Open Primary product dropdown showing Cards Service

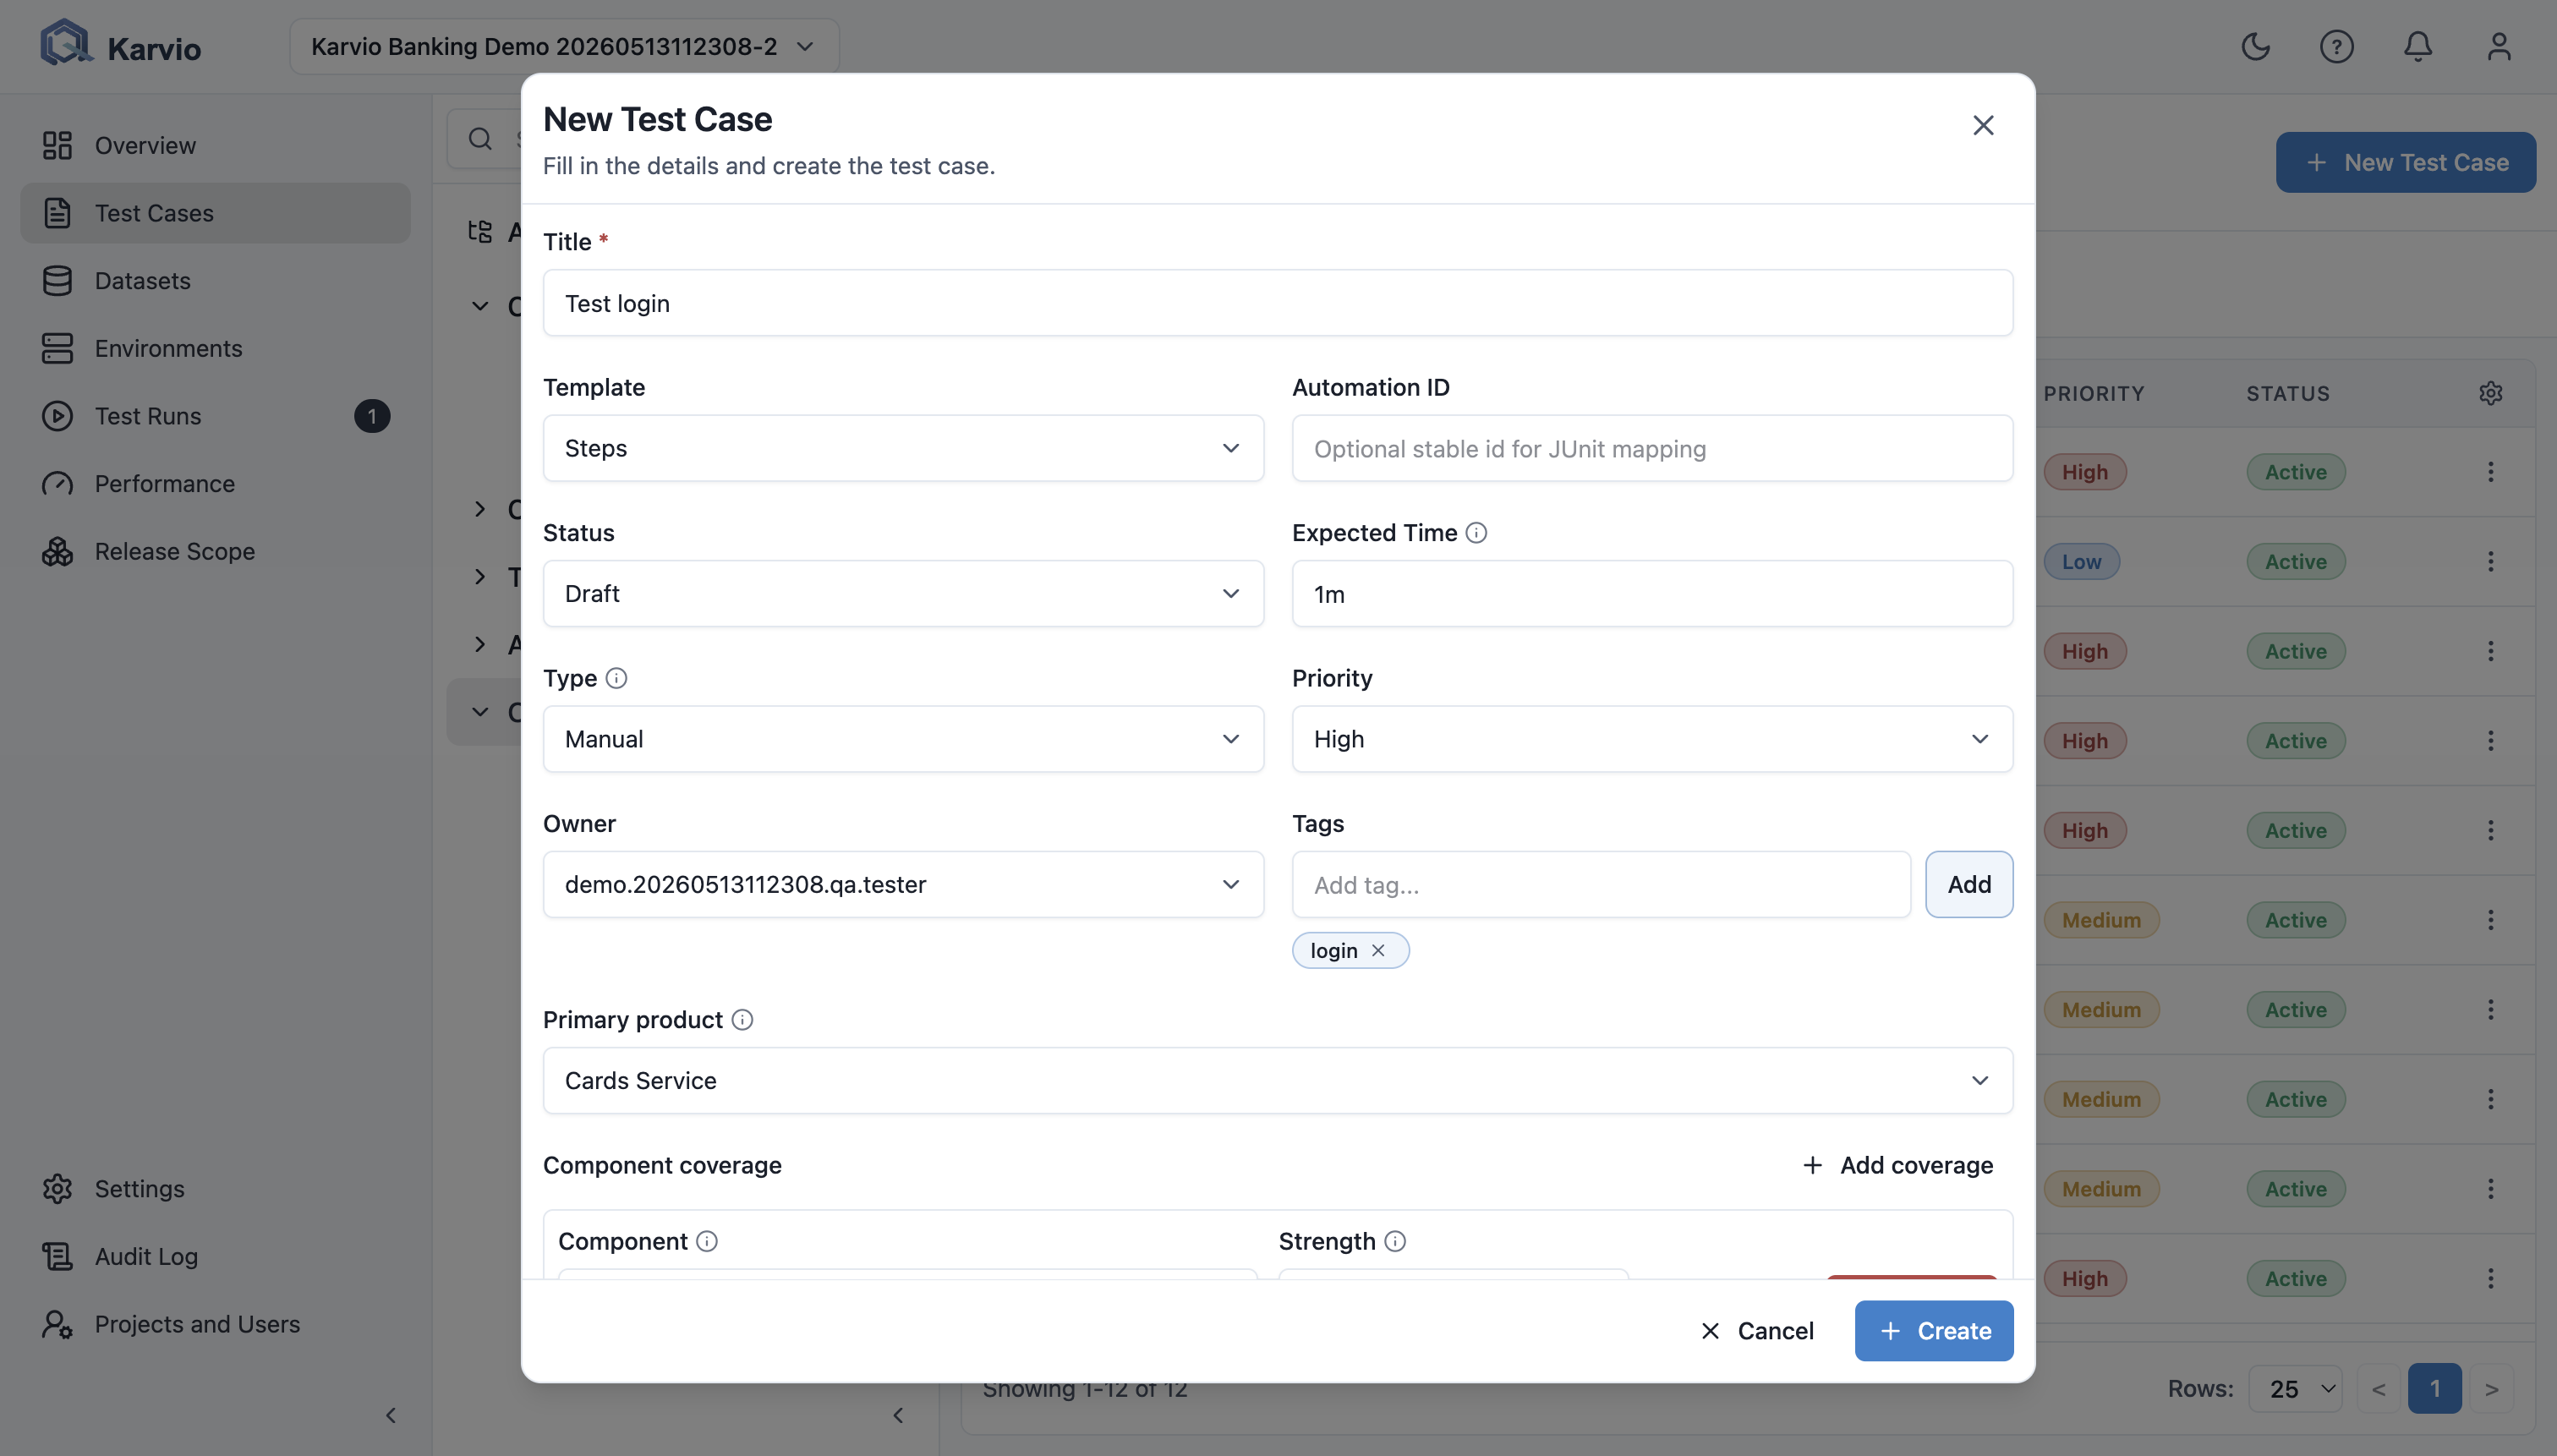pos(1278,1080)
